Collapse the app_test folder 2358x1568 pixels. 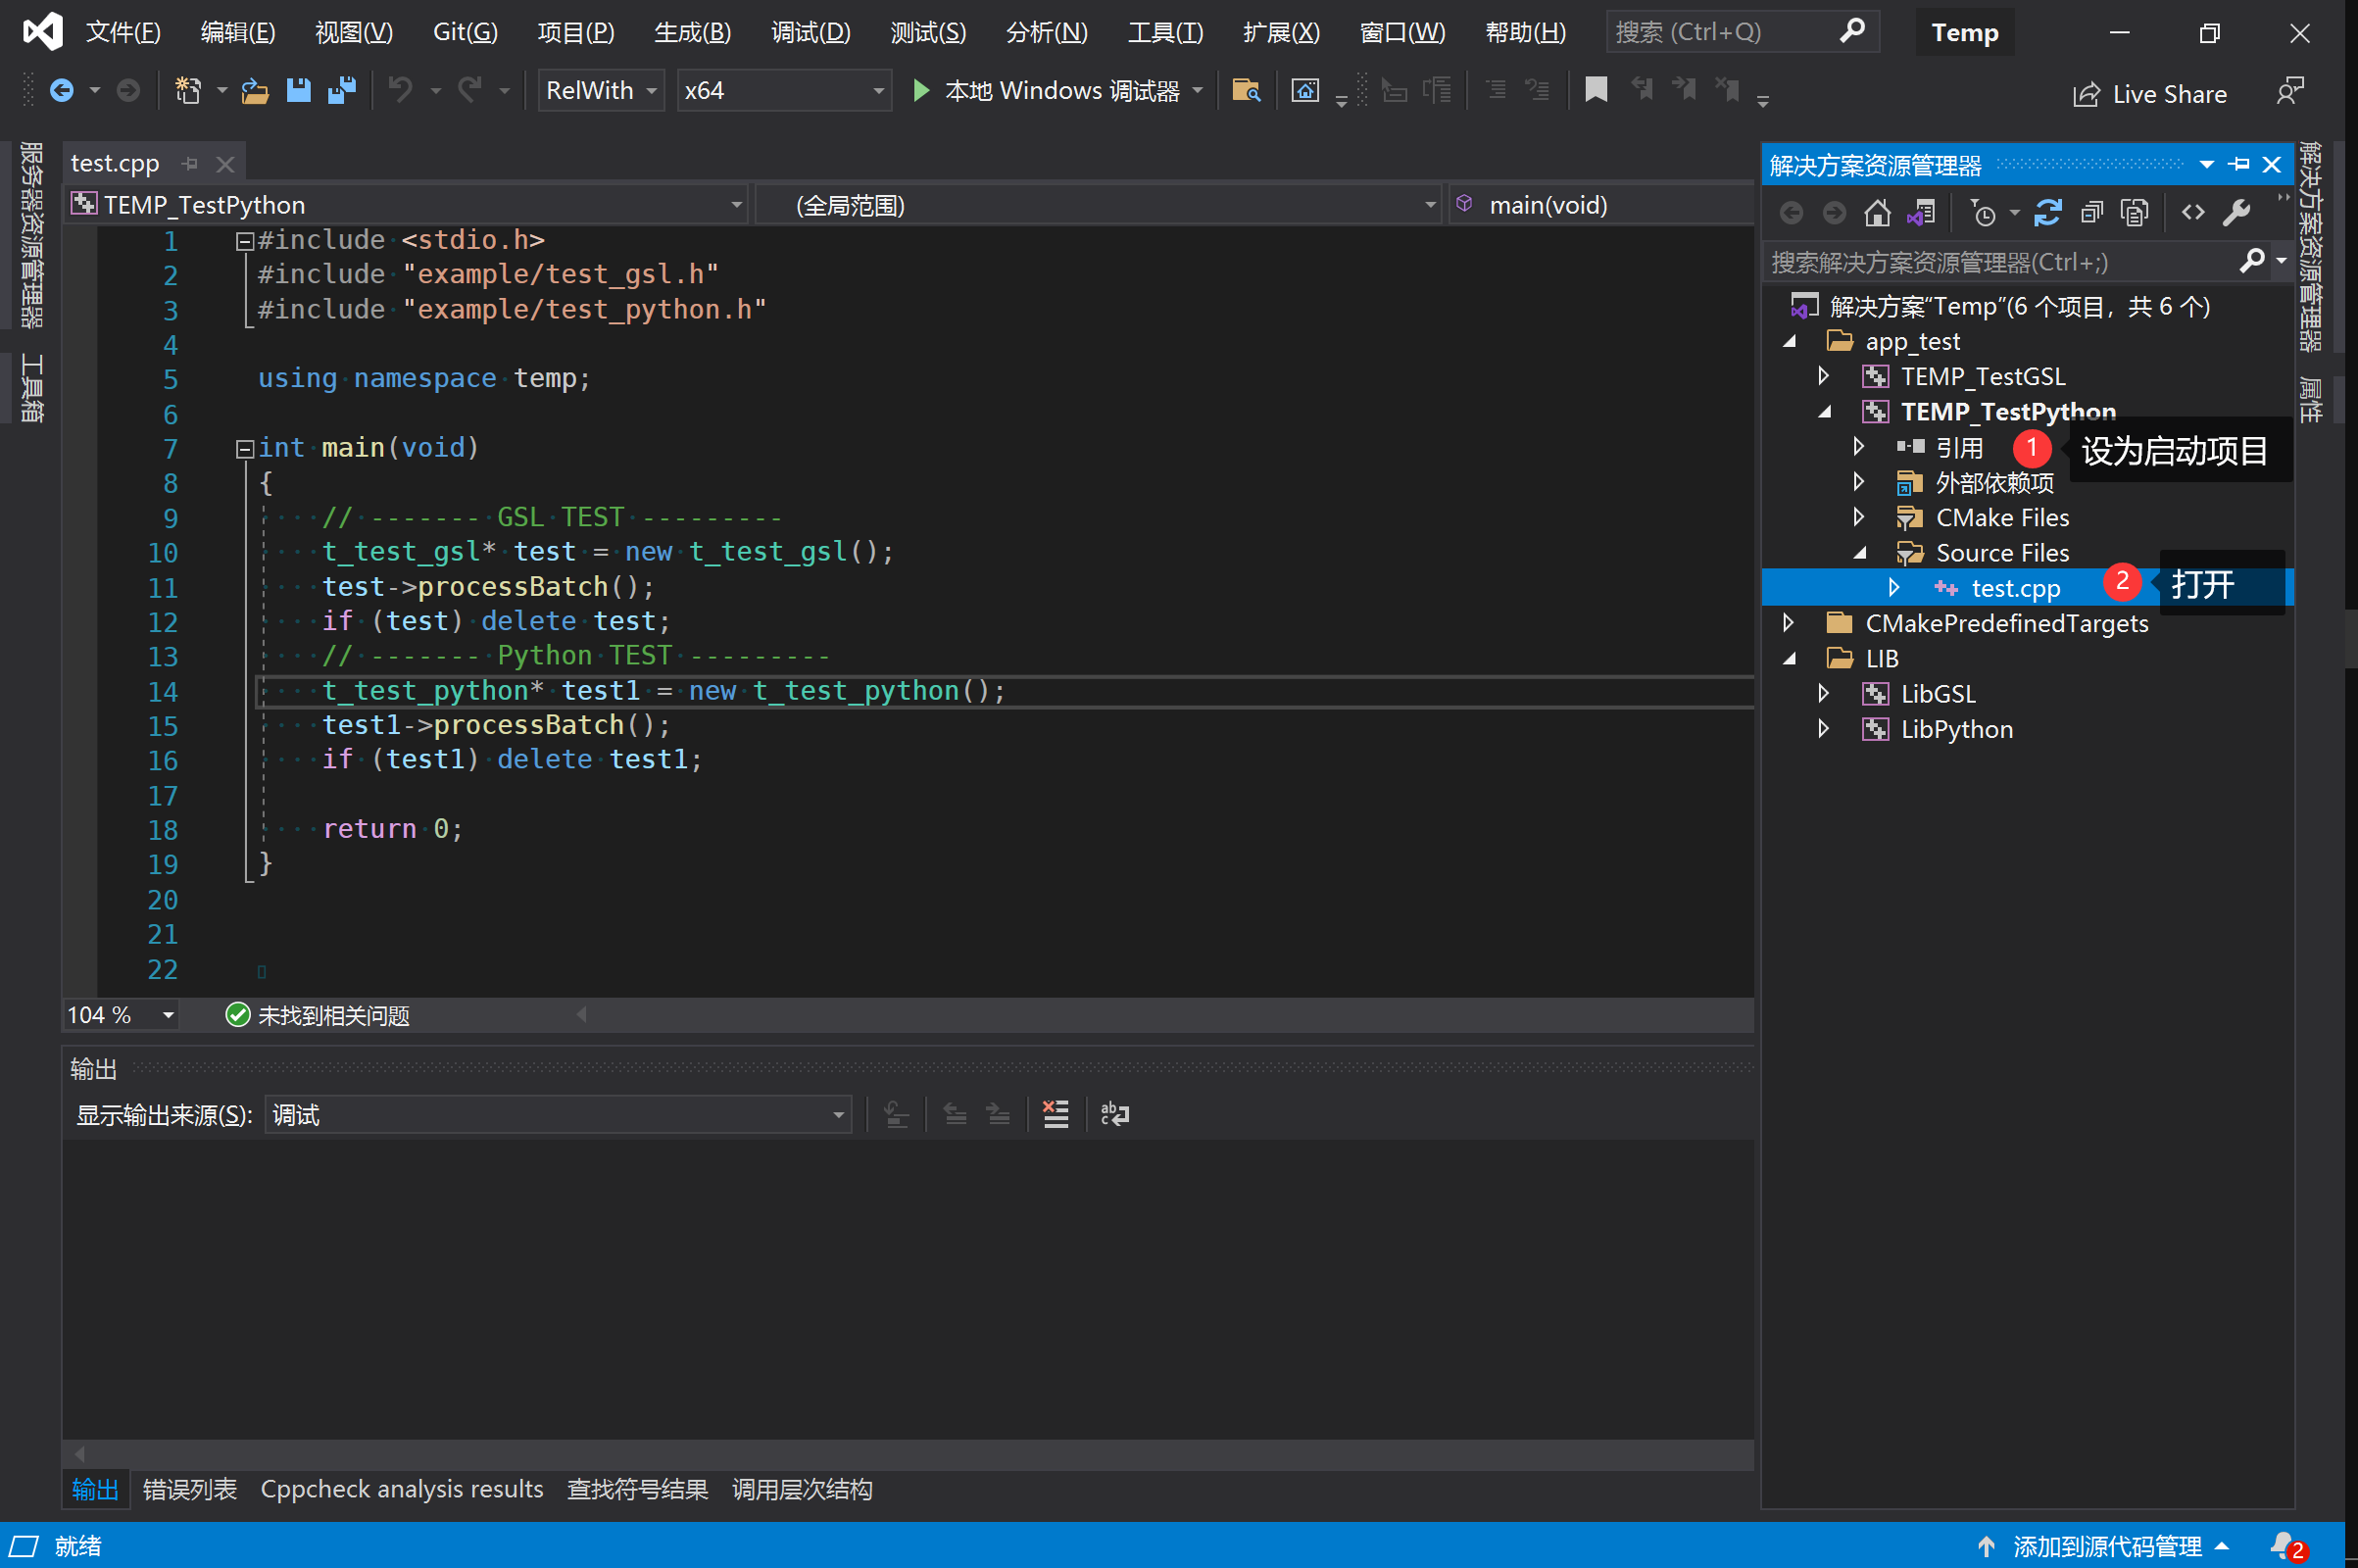(1790, 341)
